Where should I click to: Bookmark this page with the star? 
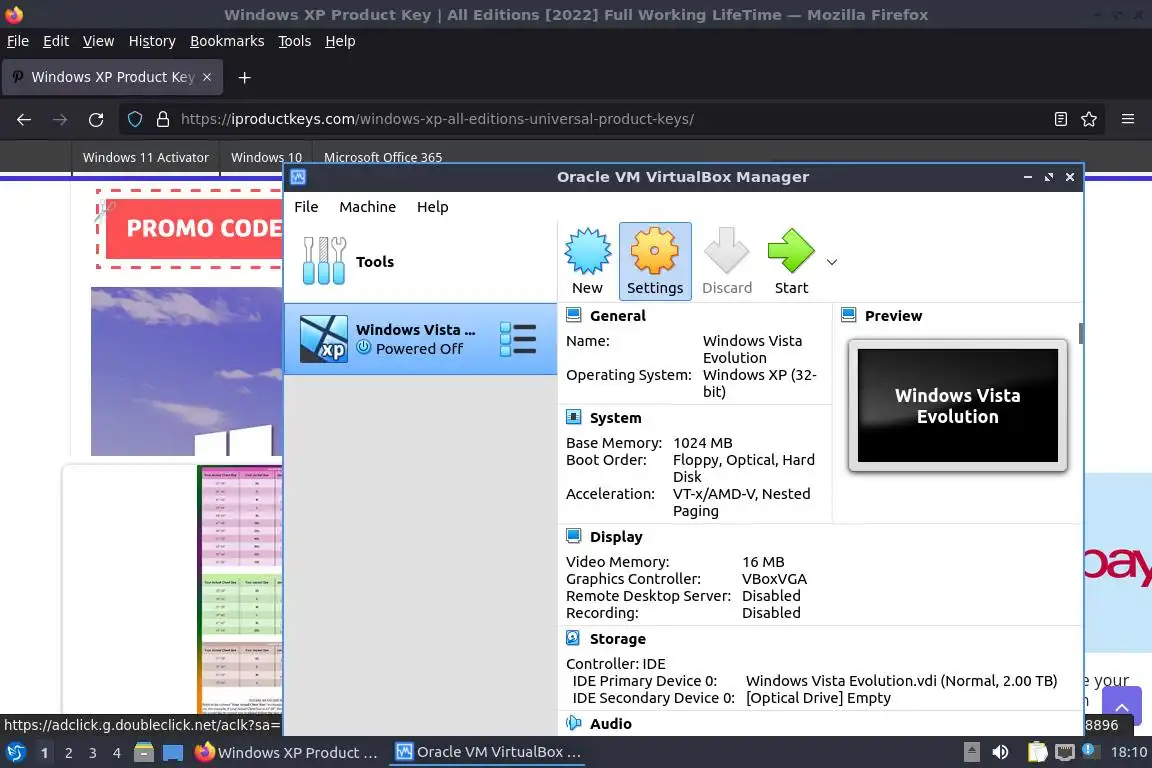(1089, 119)
